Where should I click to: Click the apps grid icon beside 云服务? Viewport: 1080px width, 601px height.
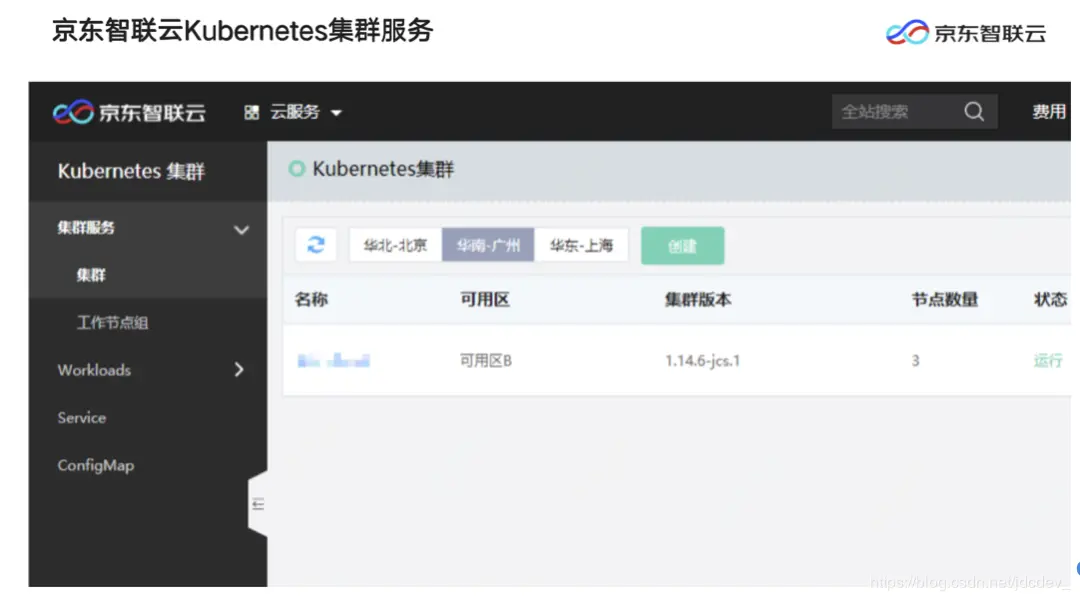[x=250, y=111]
